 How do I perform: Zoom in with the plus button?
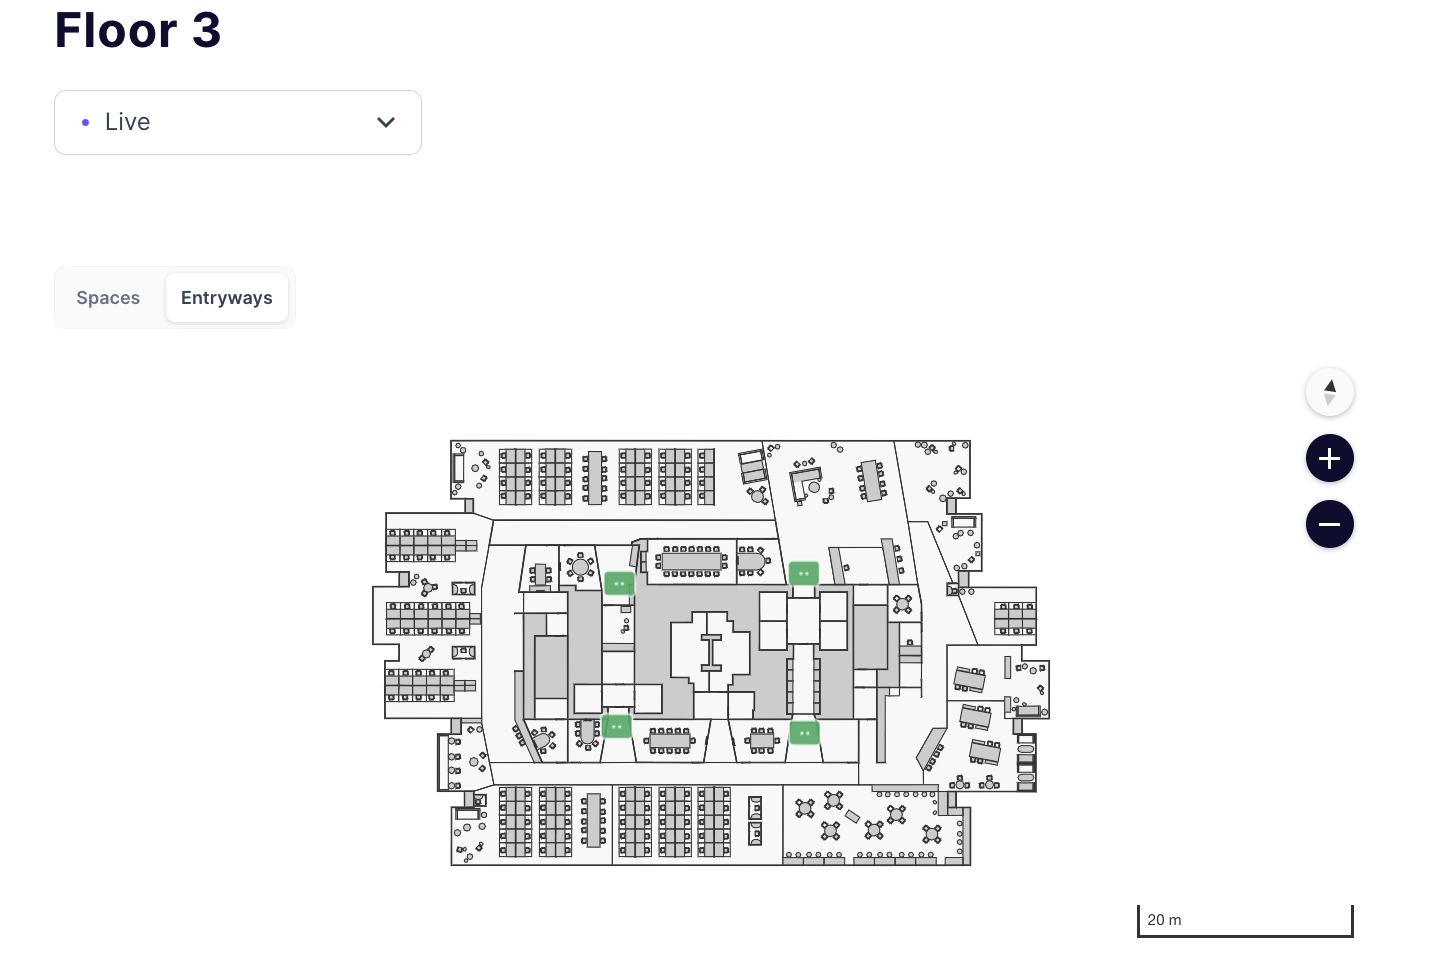(x=1330, y=459)
